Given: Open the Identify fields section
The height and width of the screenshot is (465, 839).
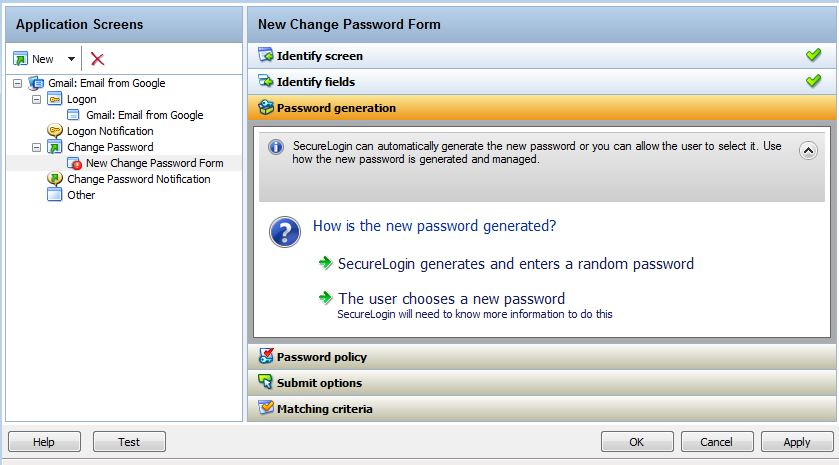Looking at the screenshot, I should tap(316, 82).
